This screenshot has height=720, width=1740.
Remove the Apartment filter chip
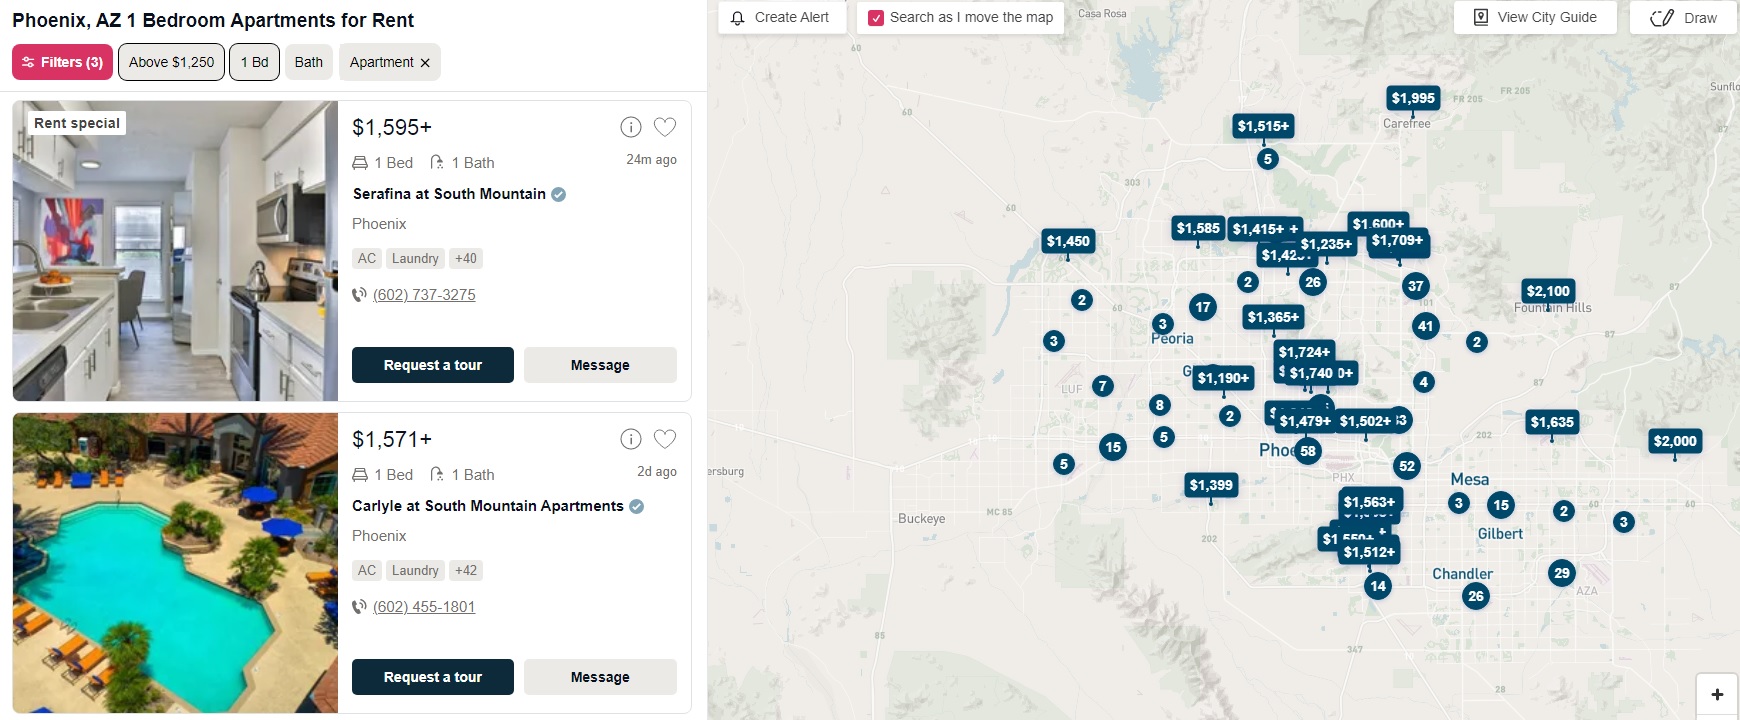(x=425, y=62)
